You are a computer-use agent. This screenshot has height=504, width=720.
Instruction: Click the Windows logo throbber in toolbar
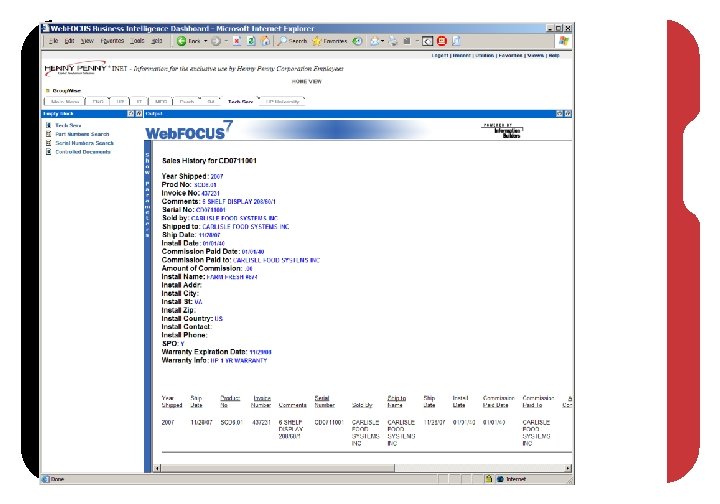click(564, 41)
